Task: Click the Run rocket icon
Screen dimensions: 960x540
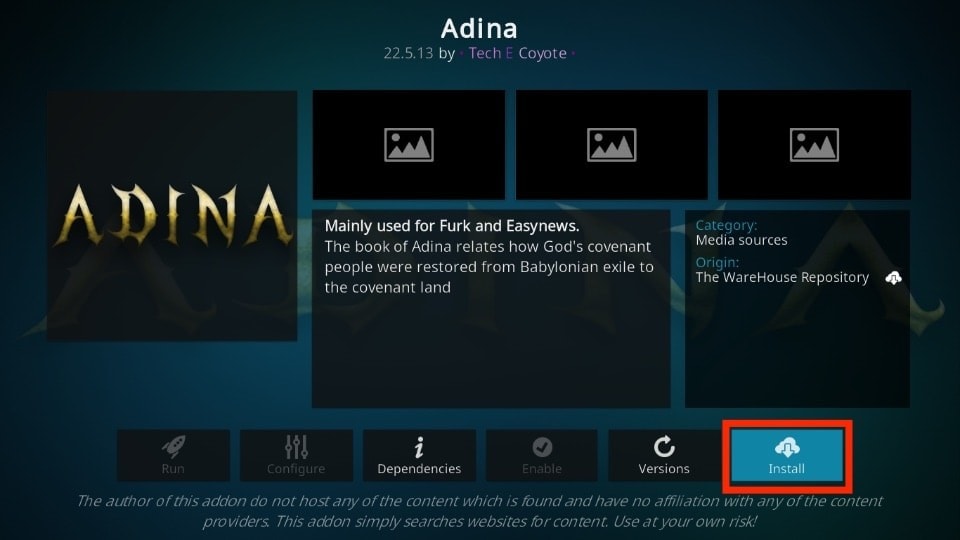Action: click(x=173, y=447)
